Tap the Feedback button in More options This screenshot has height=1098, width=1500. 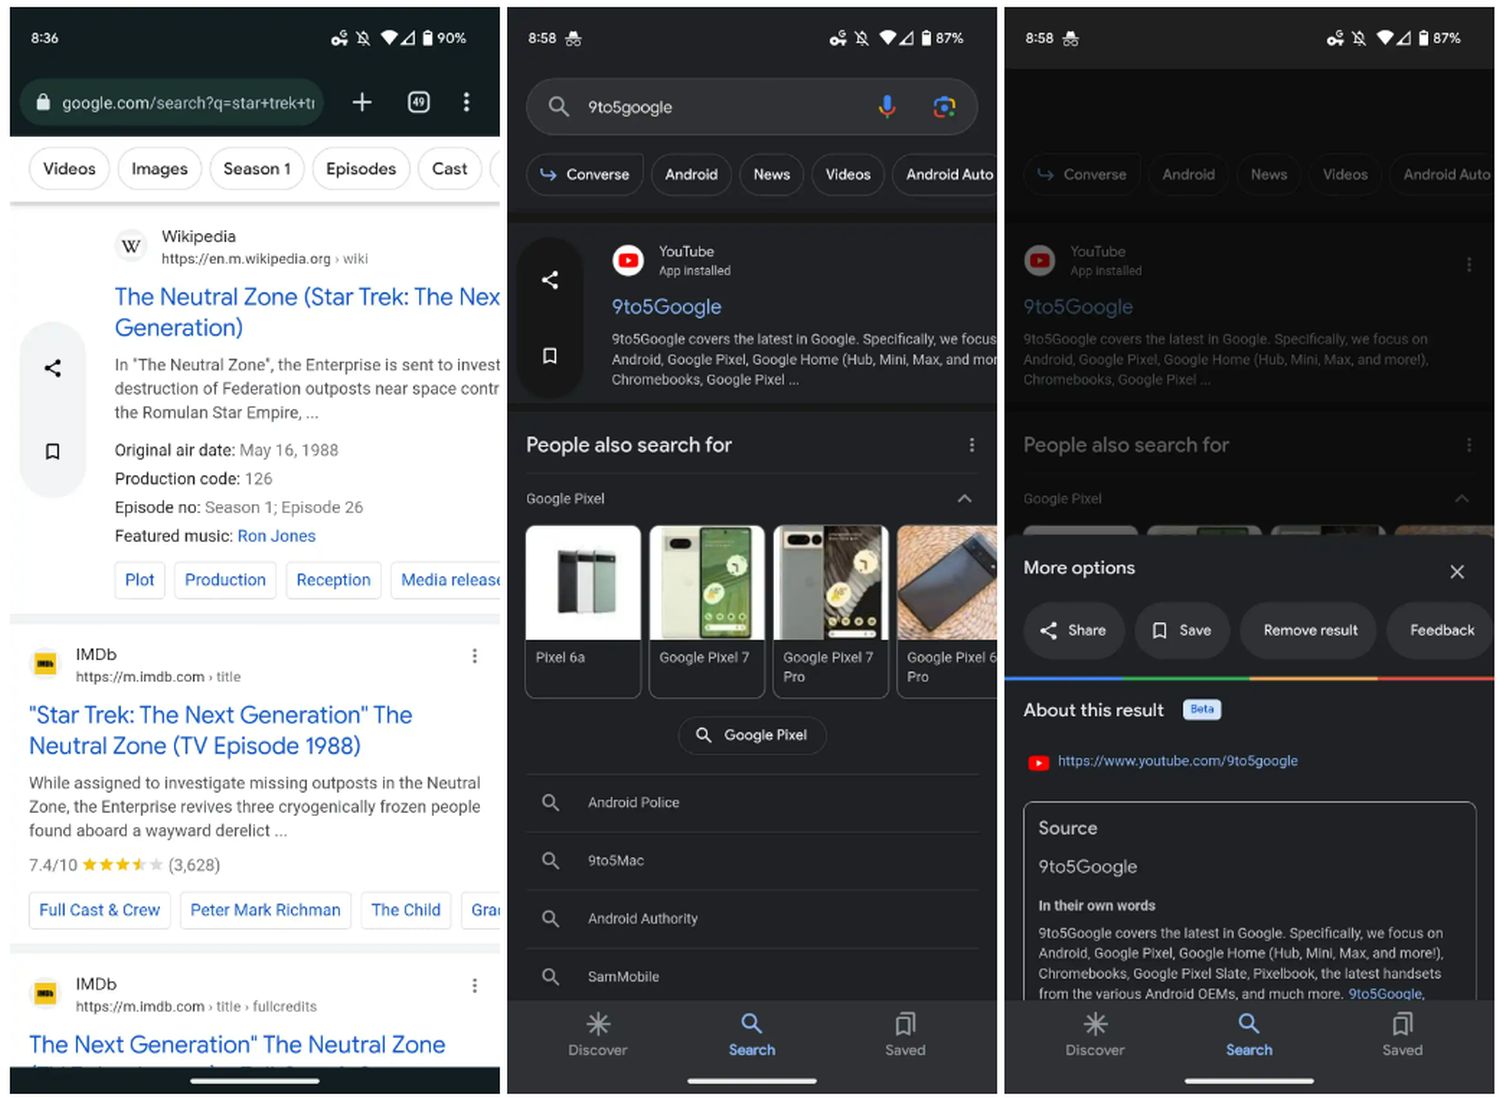[1441, 630]
